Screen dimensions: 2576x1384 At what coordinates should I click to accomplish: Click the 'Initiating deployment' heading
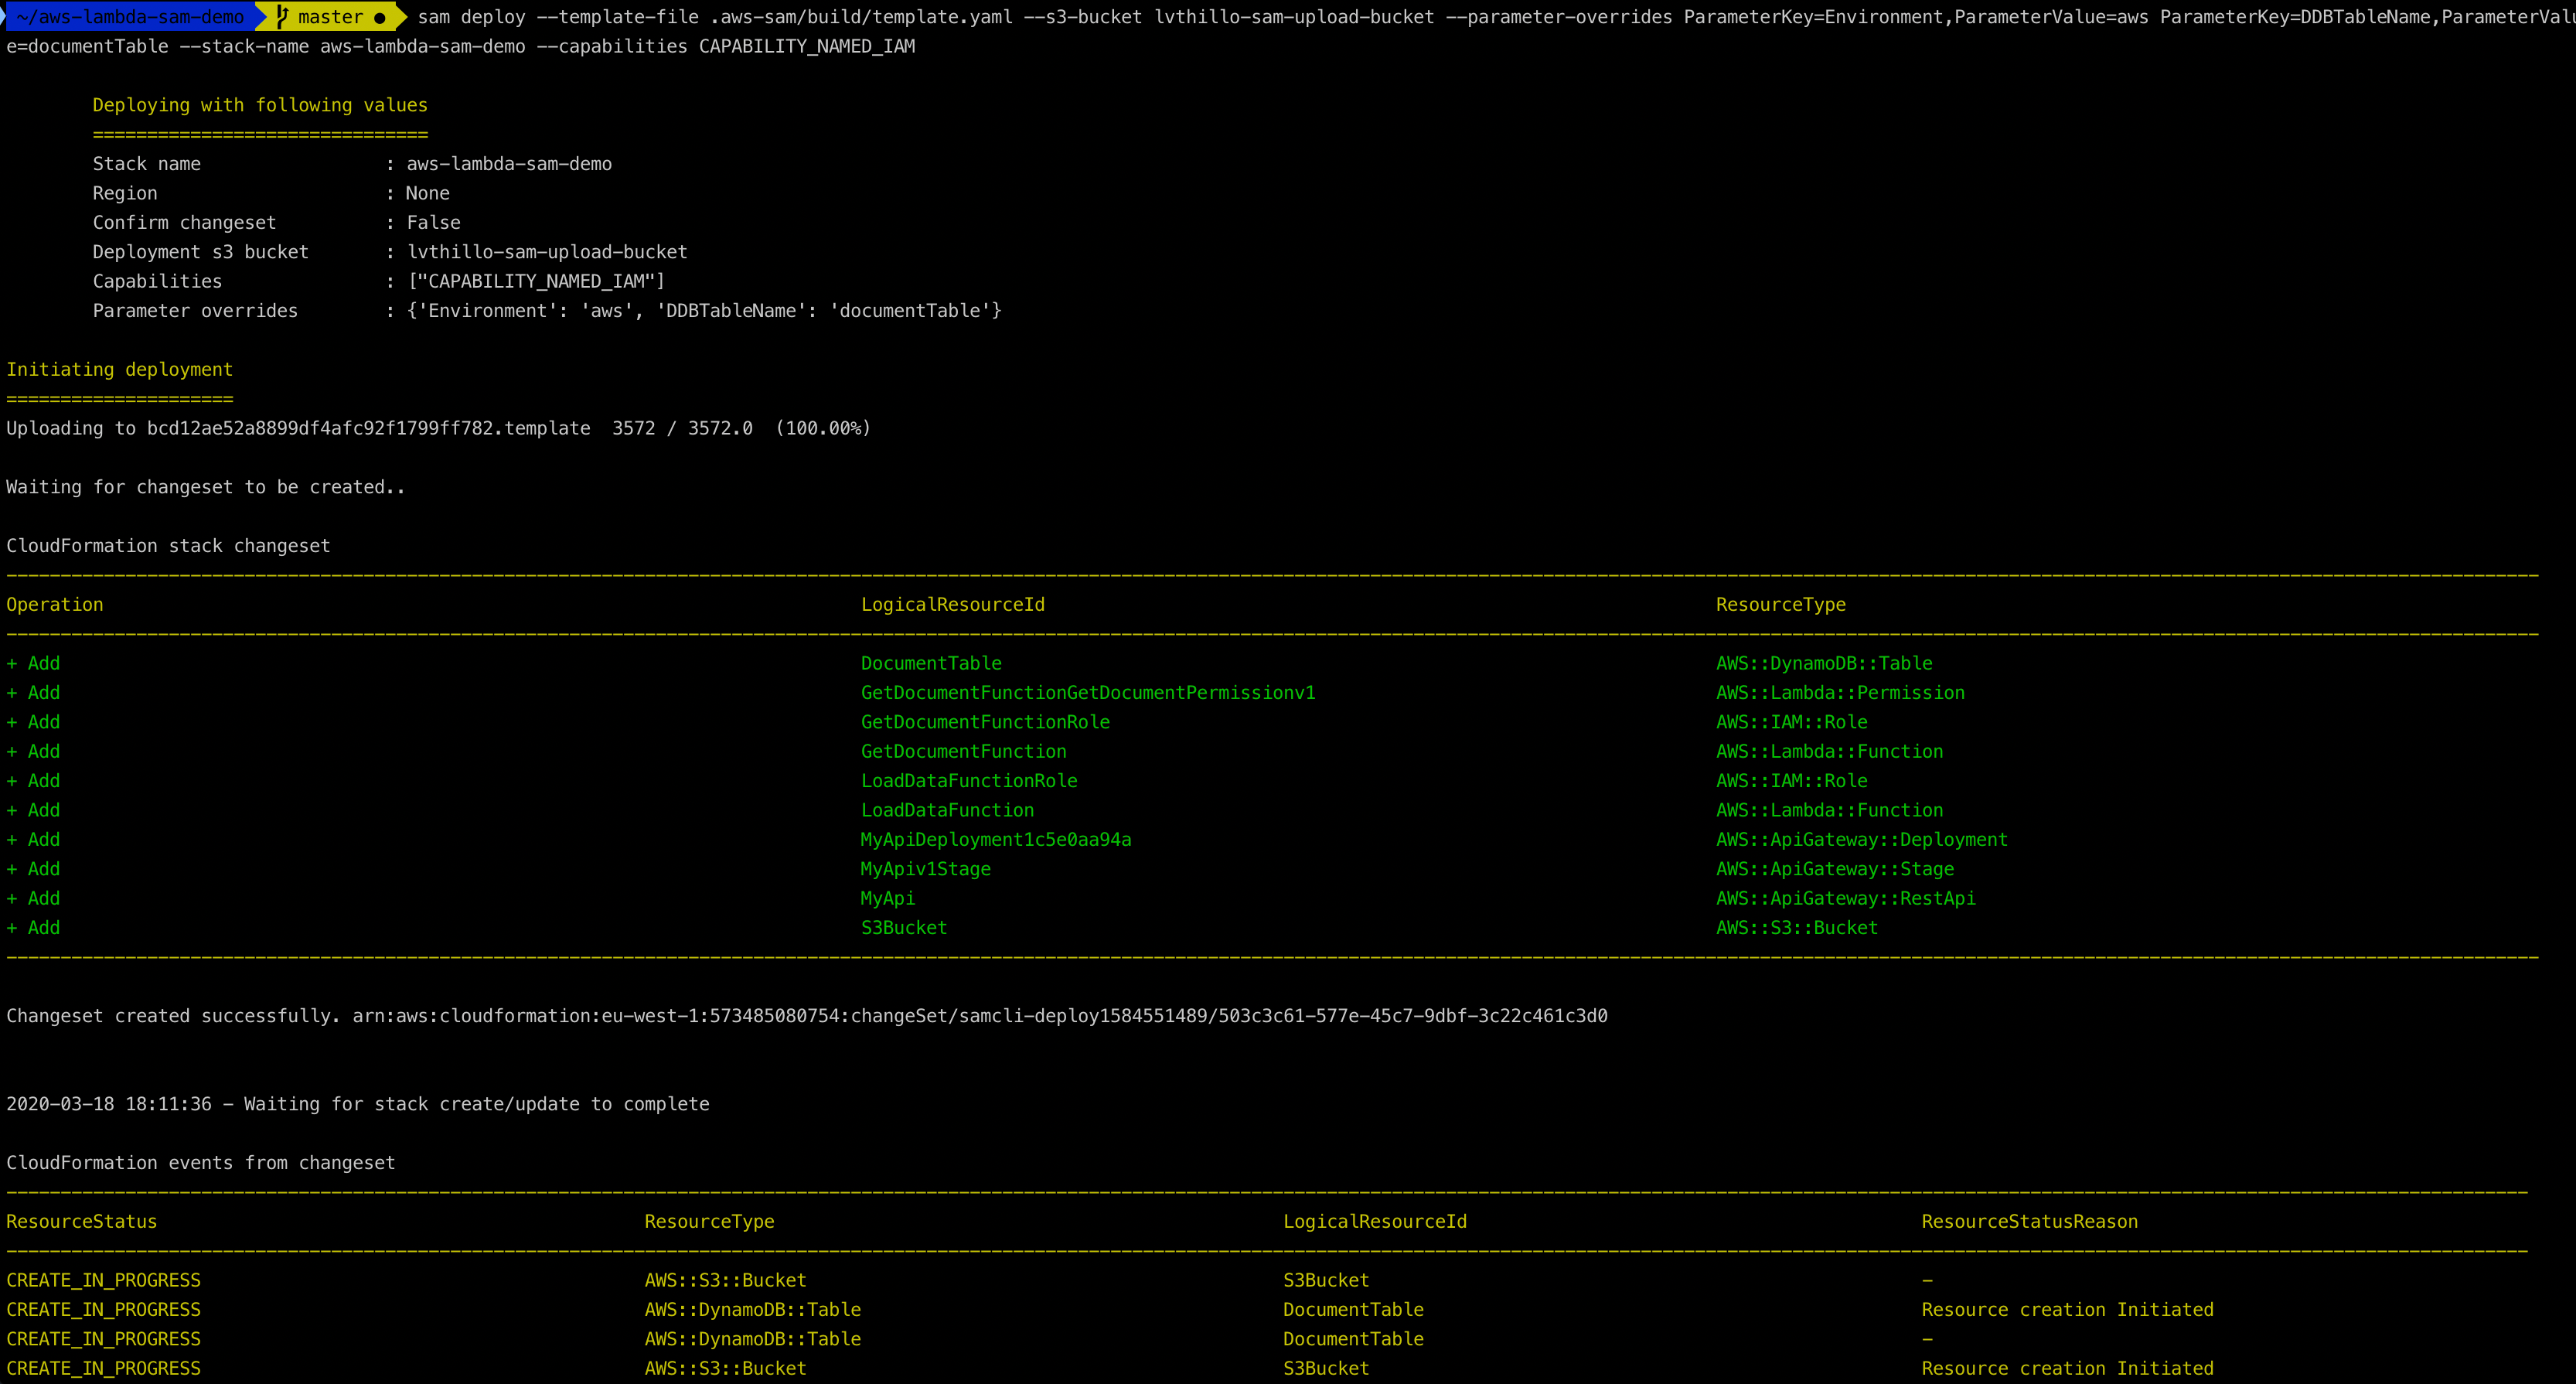pyautogui.click(x=119, y=370)
